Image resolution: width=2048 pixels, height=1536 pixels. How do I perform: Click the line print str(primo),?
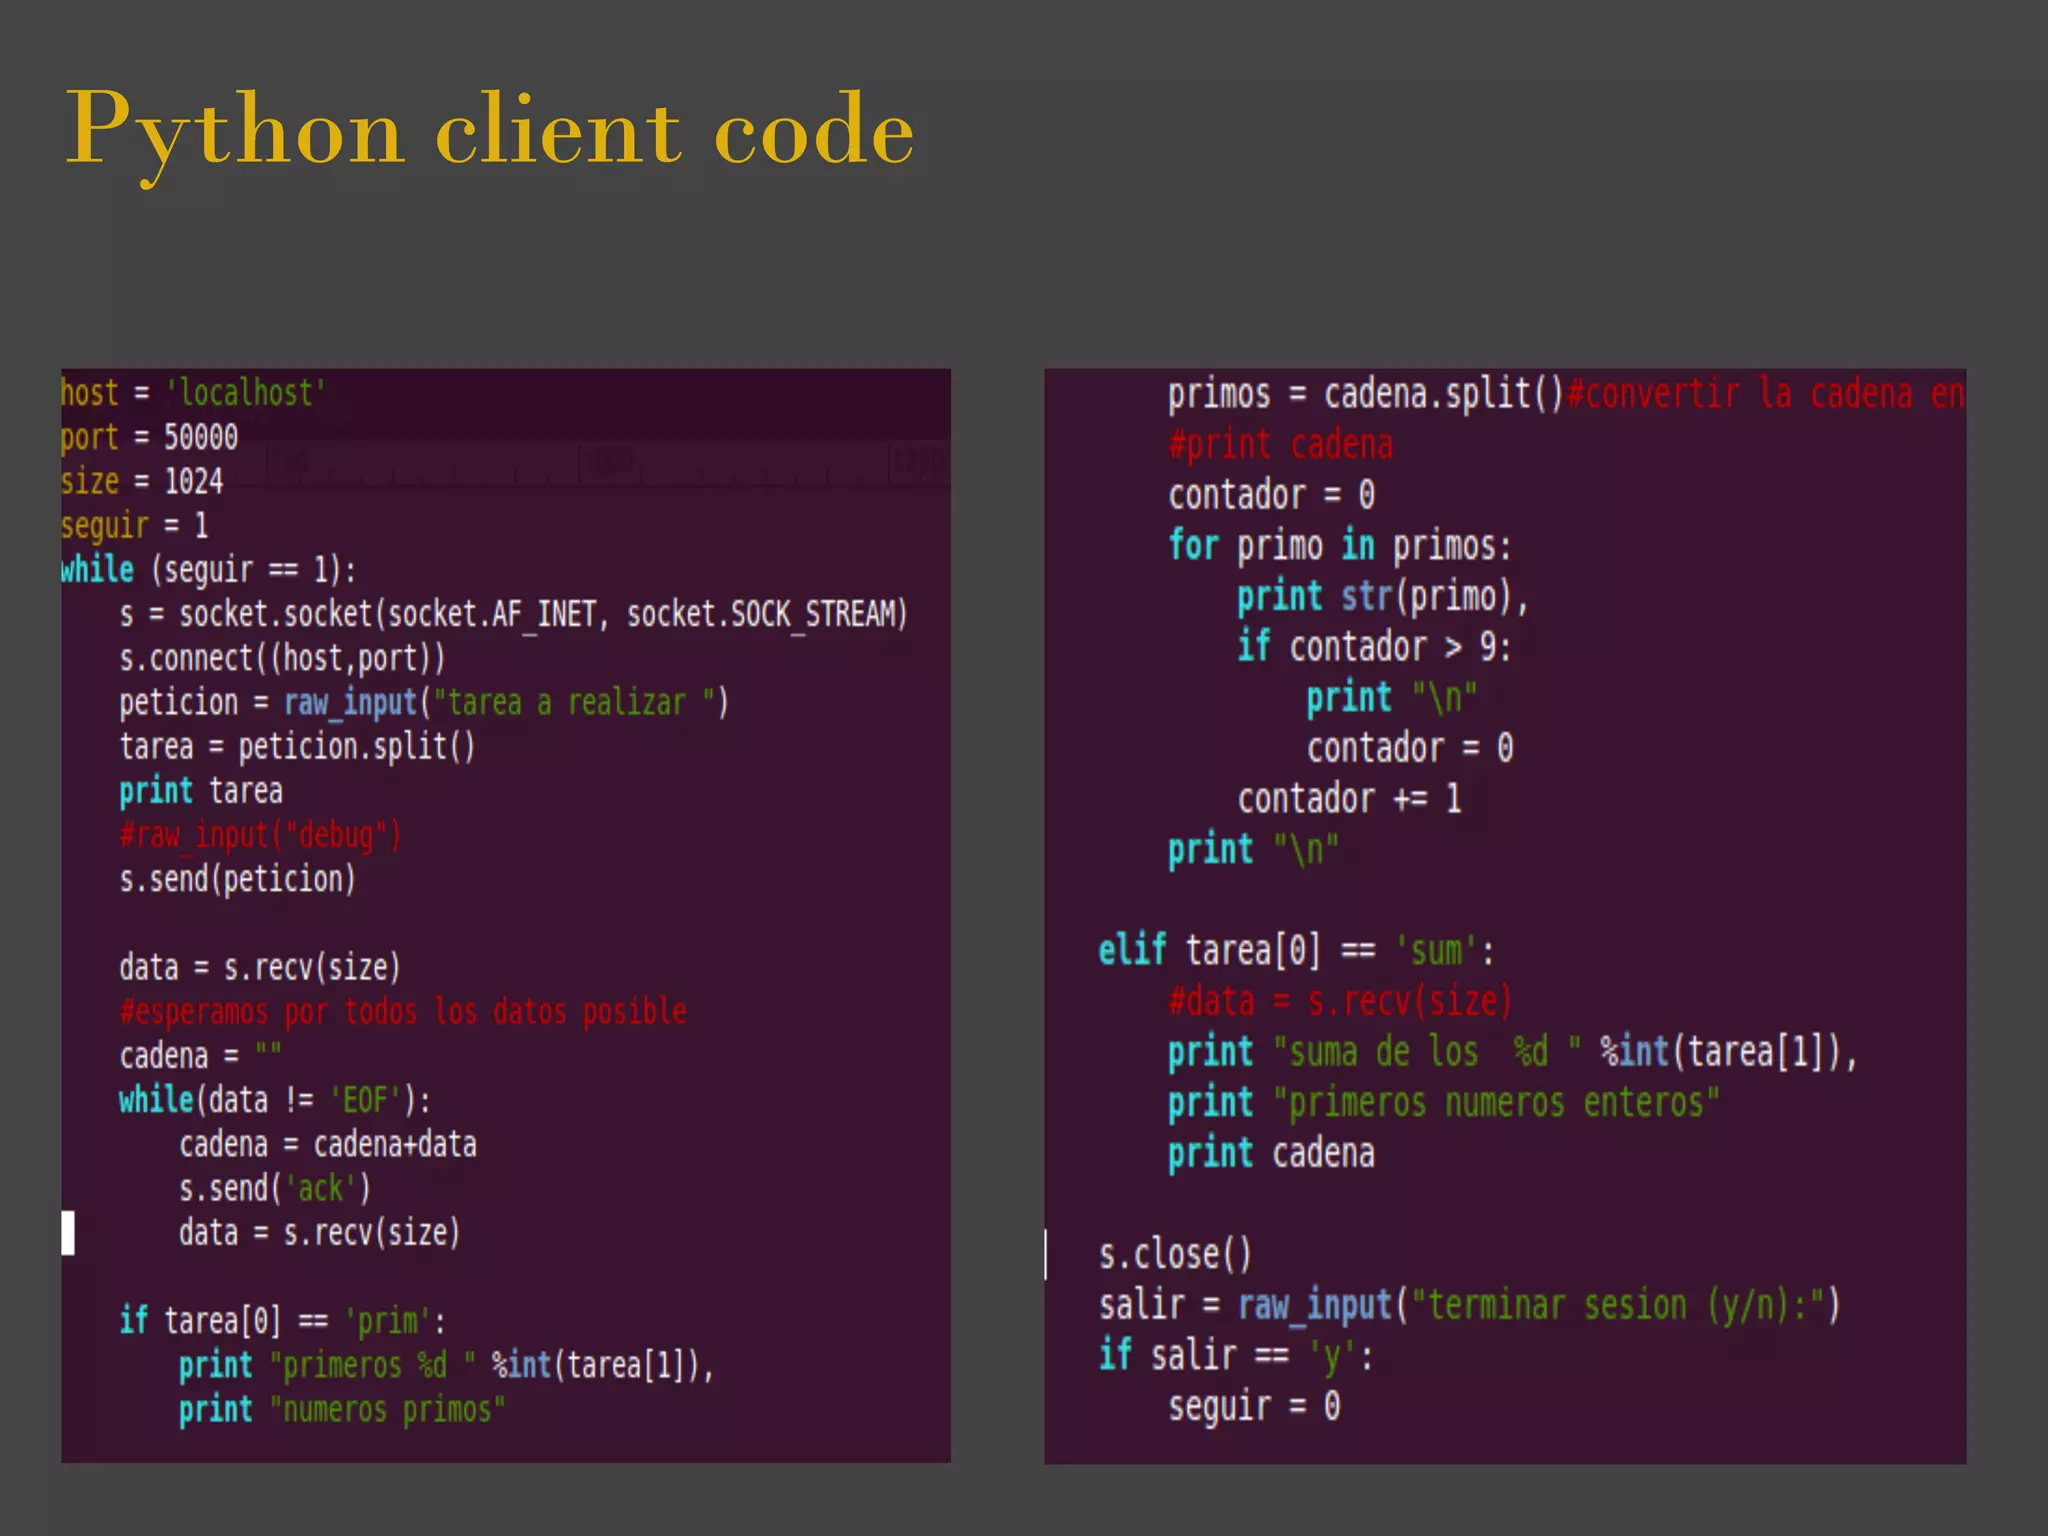click(x=1383, y=597)
